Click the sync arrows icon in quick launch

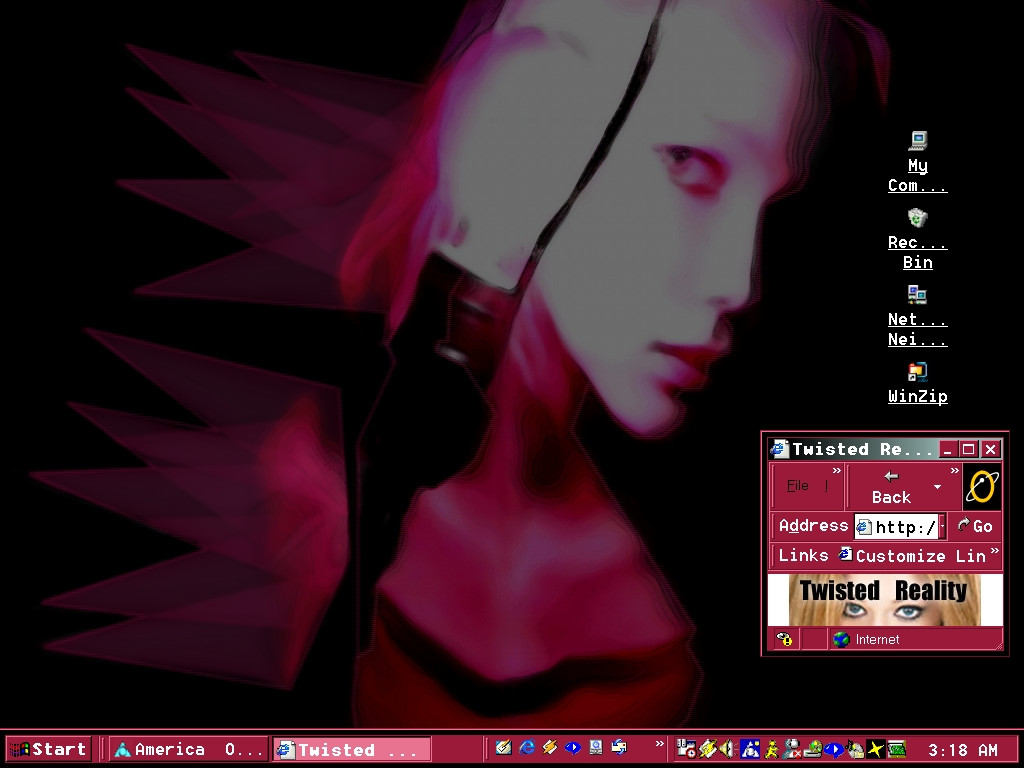tap(619, 747)
